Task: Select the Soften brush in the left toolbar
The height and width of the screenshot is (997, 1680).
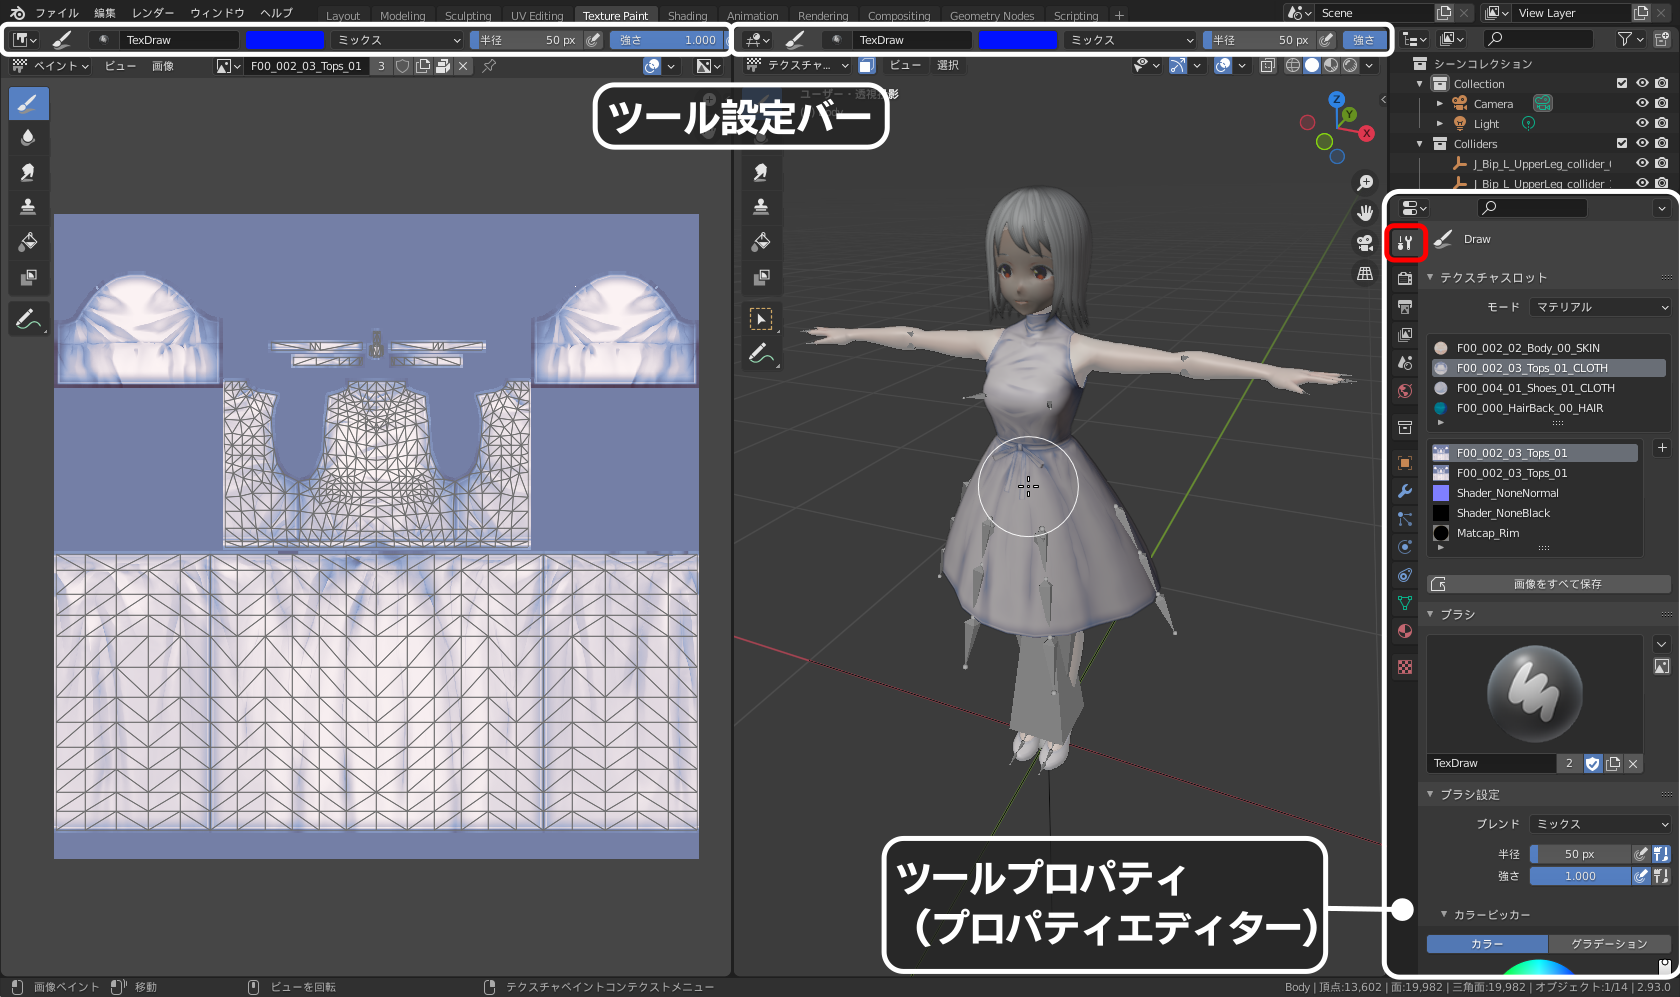Action: tap(27, 137)
